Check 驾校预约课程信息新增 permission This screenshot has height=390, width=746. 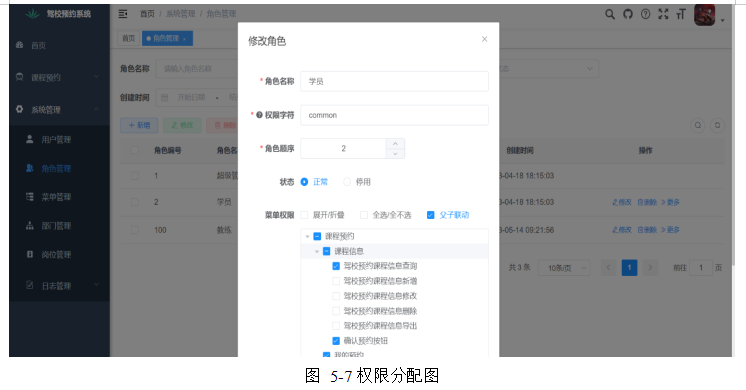(x=336, y=281)
